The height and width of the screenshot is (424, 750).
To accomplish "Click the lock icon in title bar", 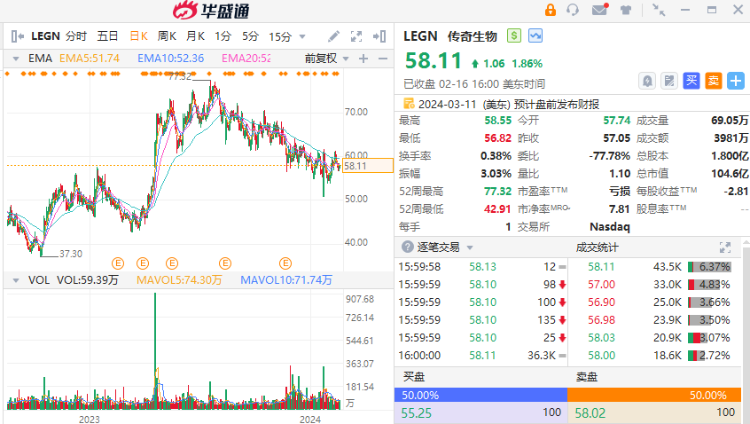I will tap(551, 10).
